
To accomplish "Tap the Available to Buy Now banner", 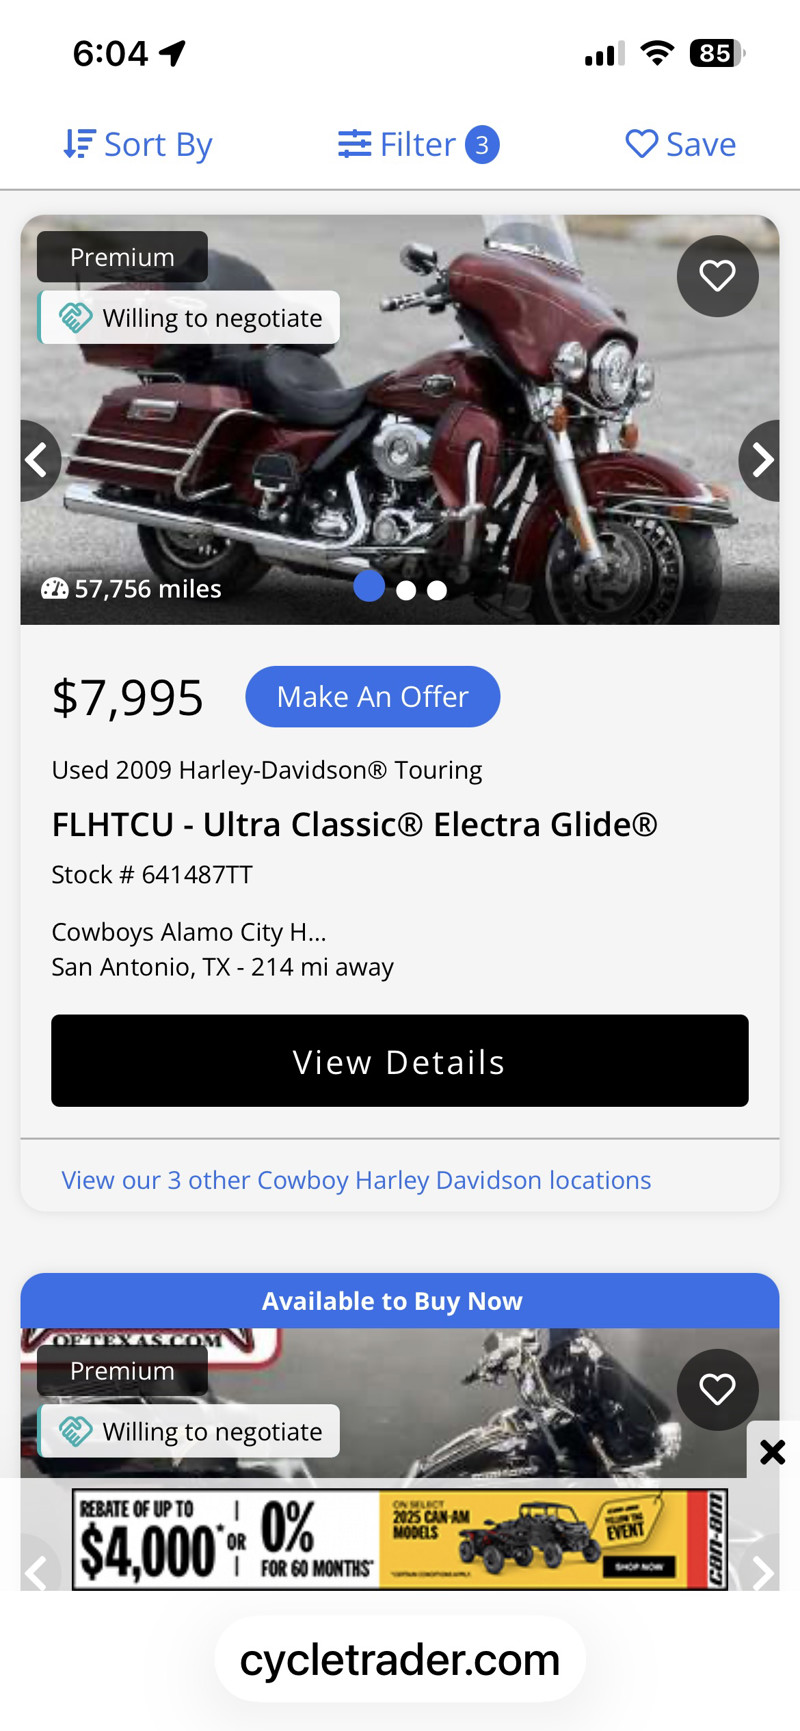I will (x=392, y=1301).
